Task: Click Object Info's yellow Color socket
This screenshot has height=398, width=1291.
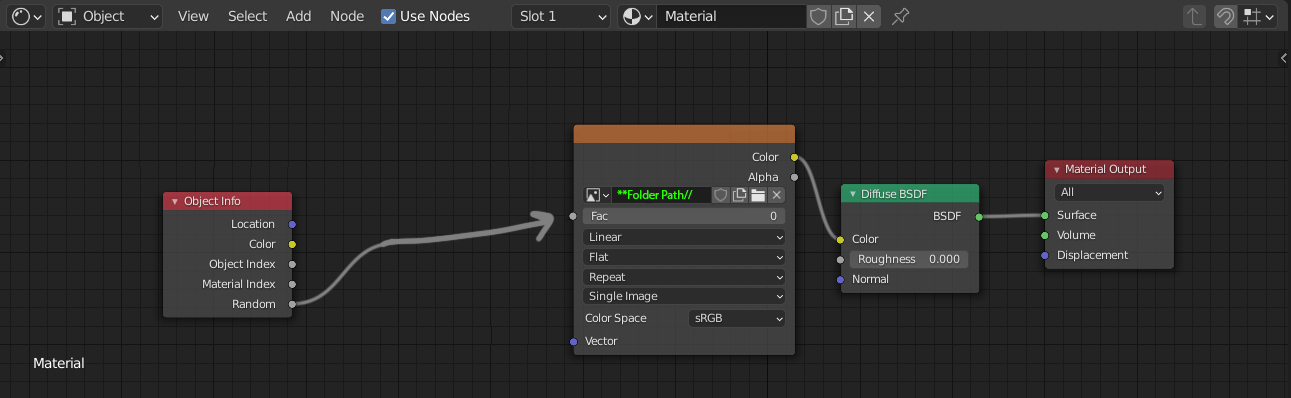Action: [292, 244]
